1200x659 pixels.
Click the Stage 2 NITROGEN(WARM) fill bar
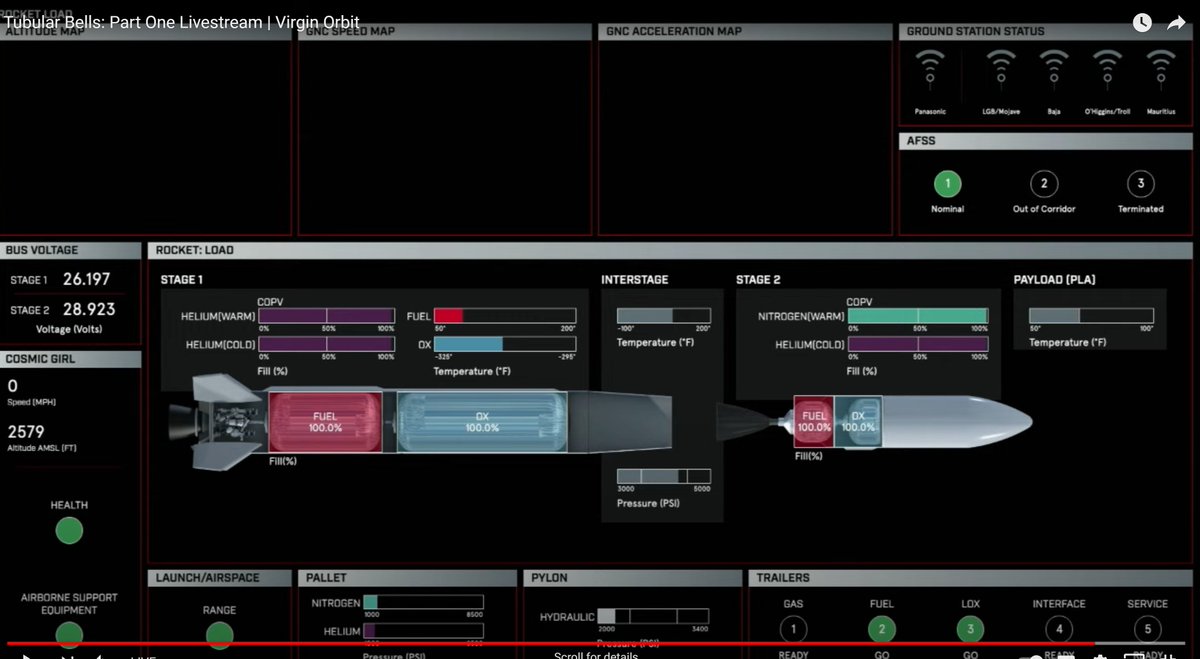[x=917, y=316]
